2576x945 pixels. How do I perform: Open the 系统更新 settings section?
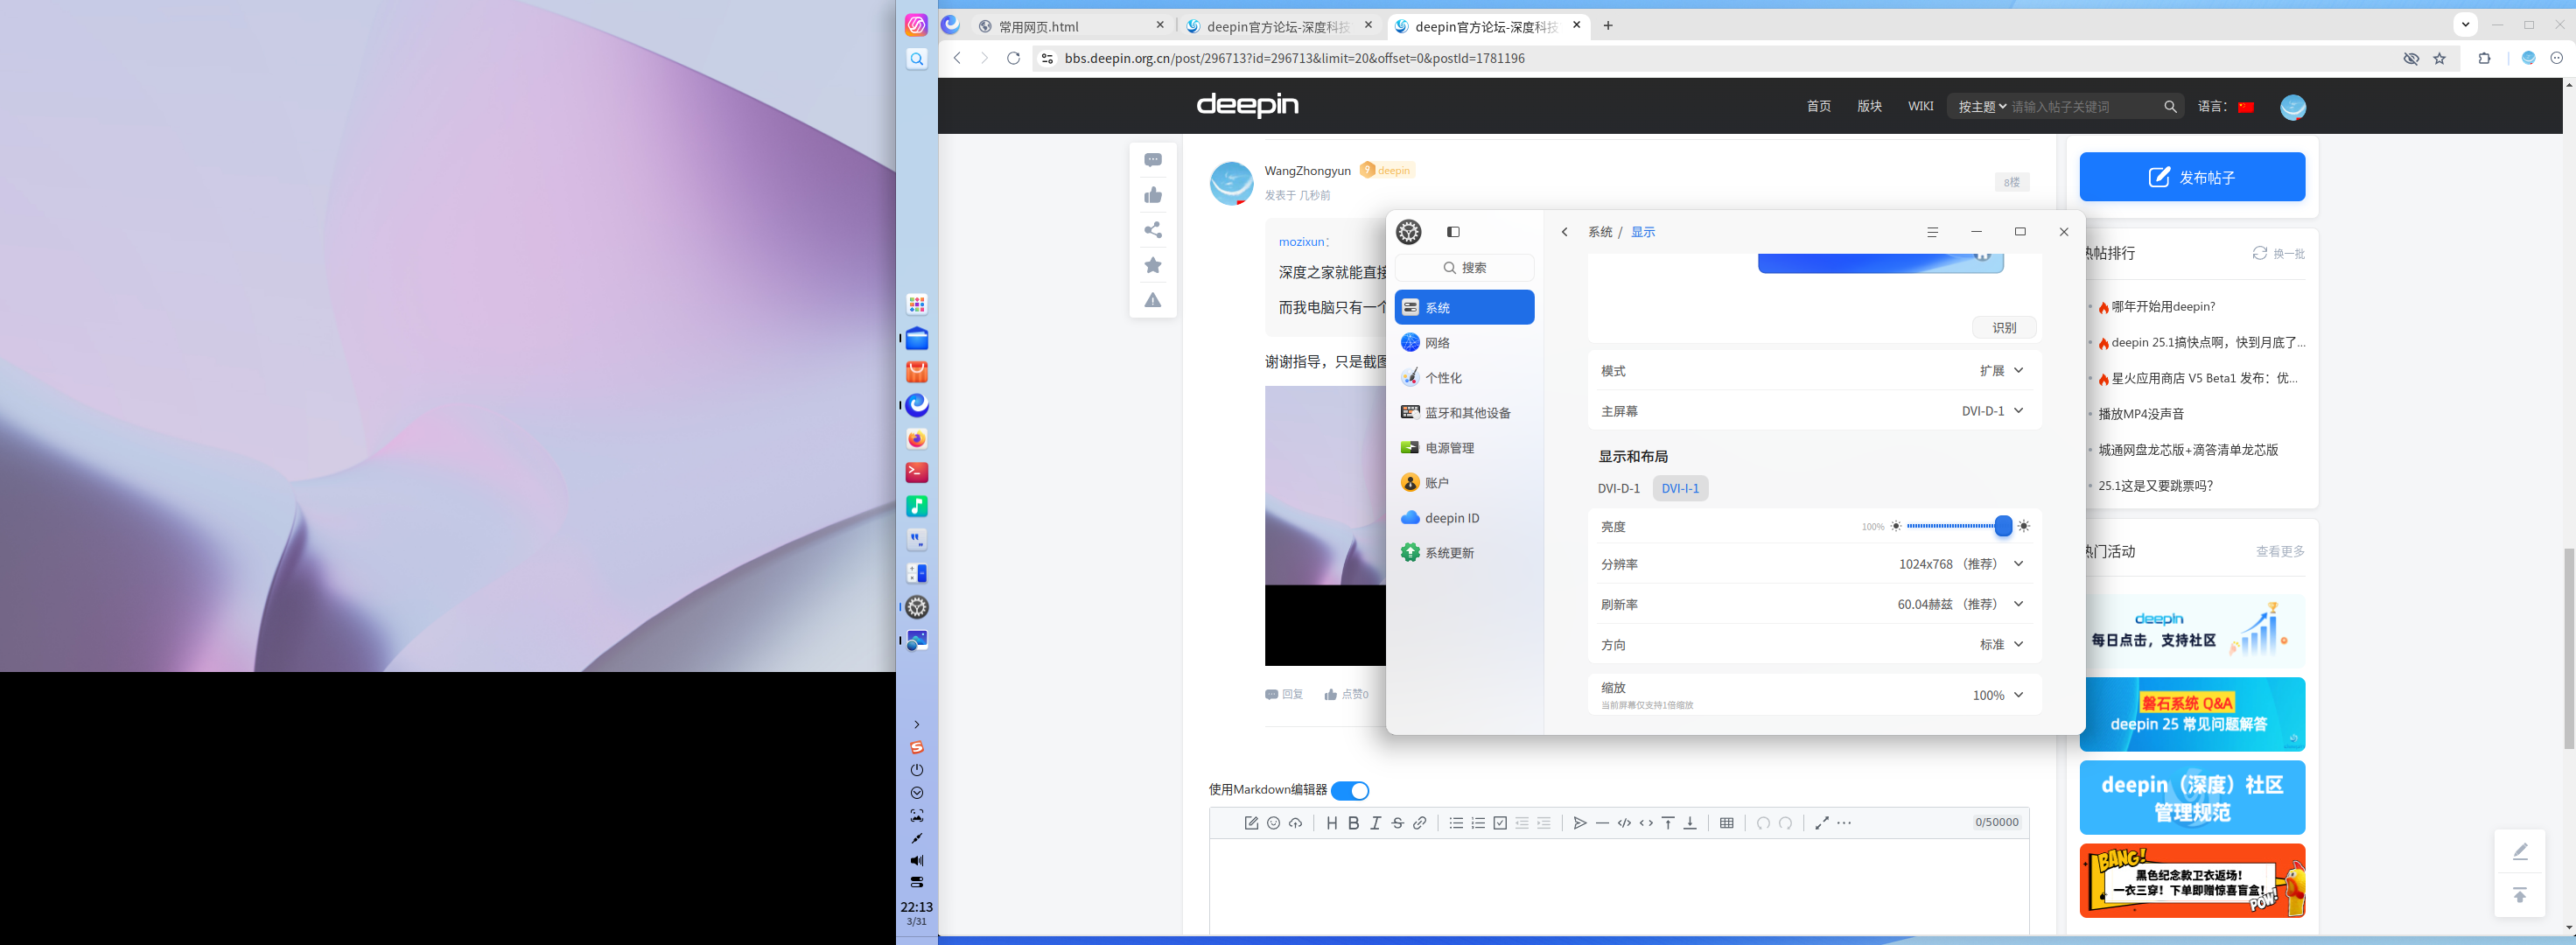coord(1449,551)
